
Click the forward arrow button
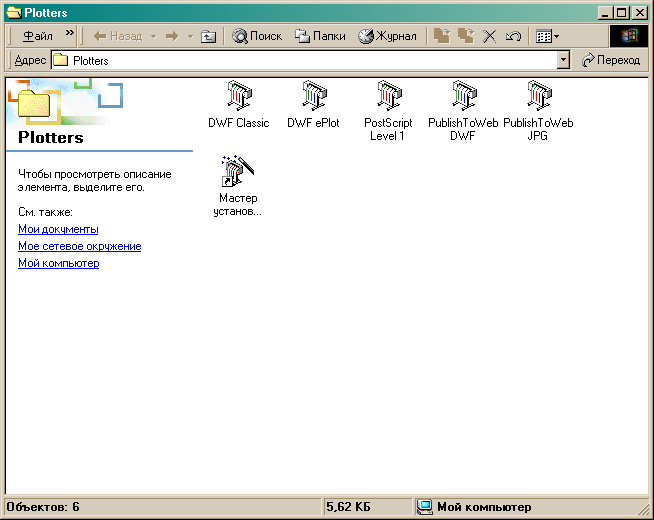pyautogui.click(x=172, y=37)
